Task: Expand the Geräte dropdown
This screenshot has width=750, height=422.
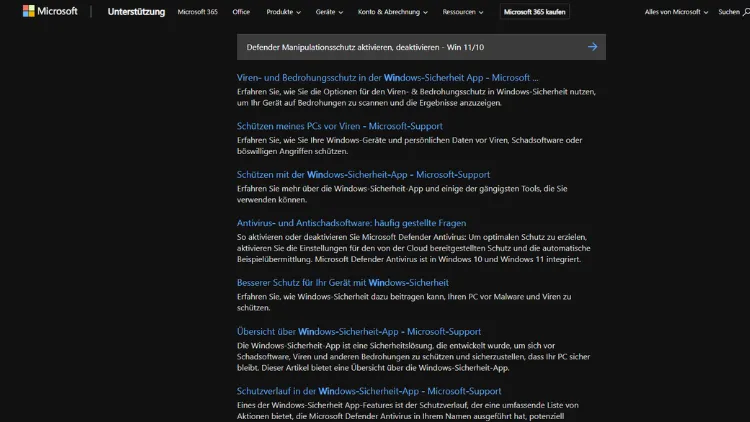Action: pos(329,12)
